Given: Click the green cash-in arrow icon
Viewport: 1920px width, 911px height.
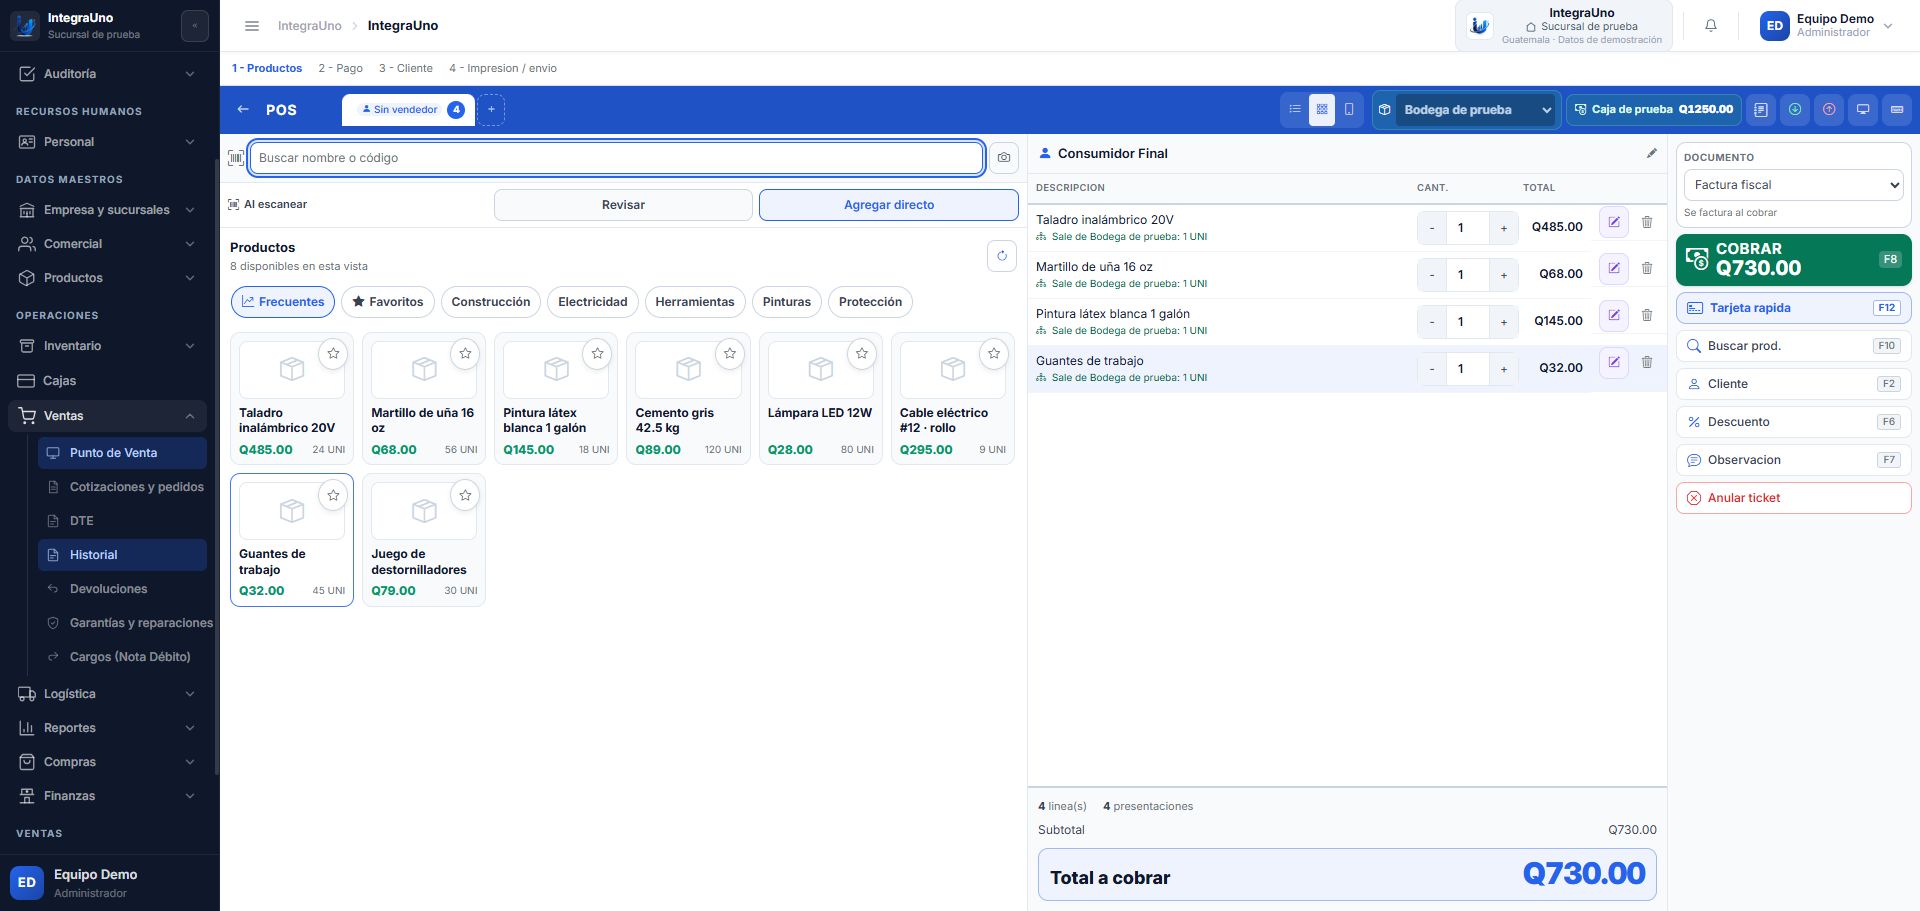Looking at the screenshot, I should (1795, 110).
